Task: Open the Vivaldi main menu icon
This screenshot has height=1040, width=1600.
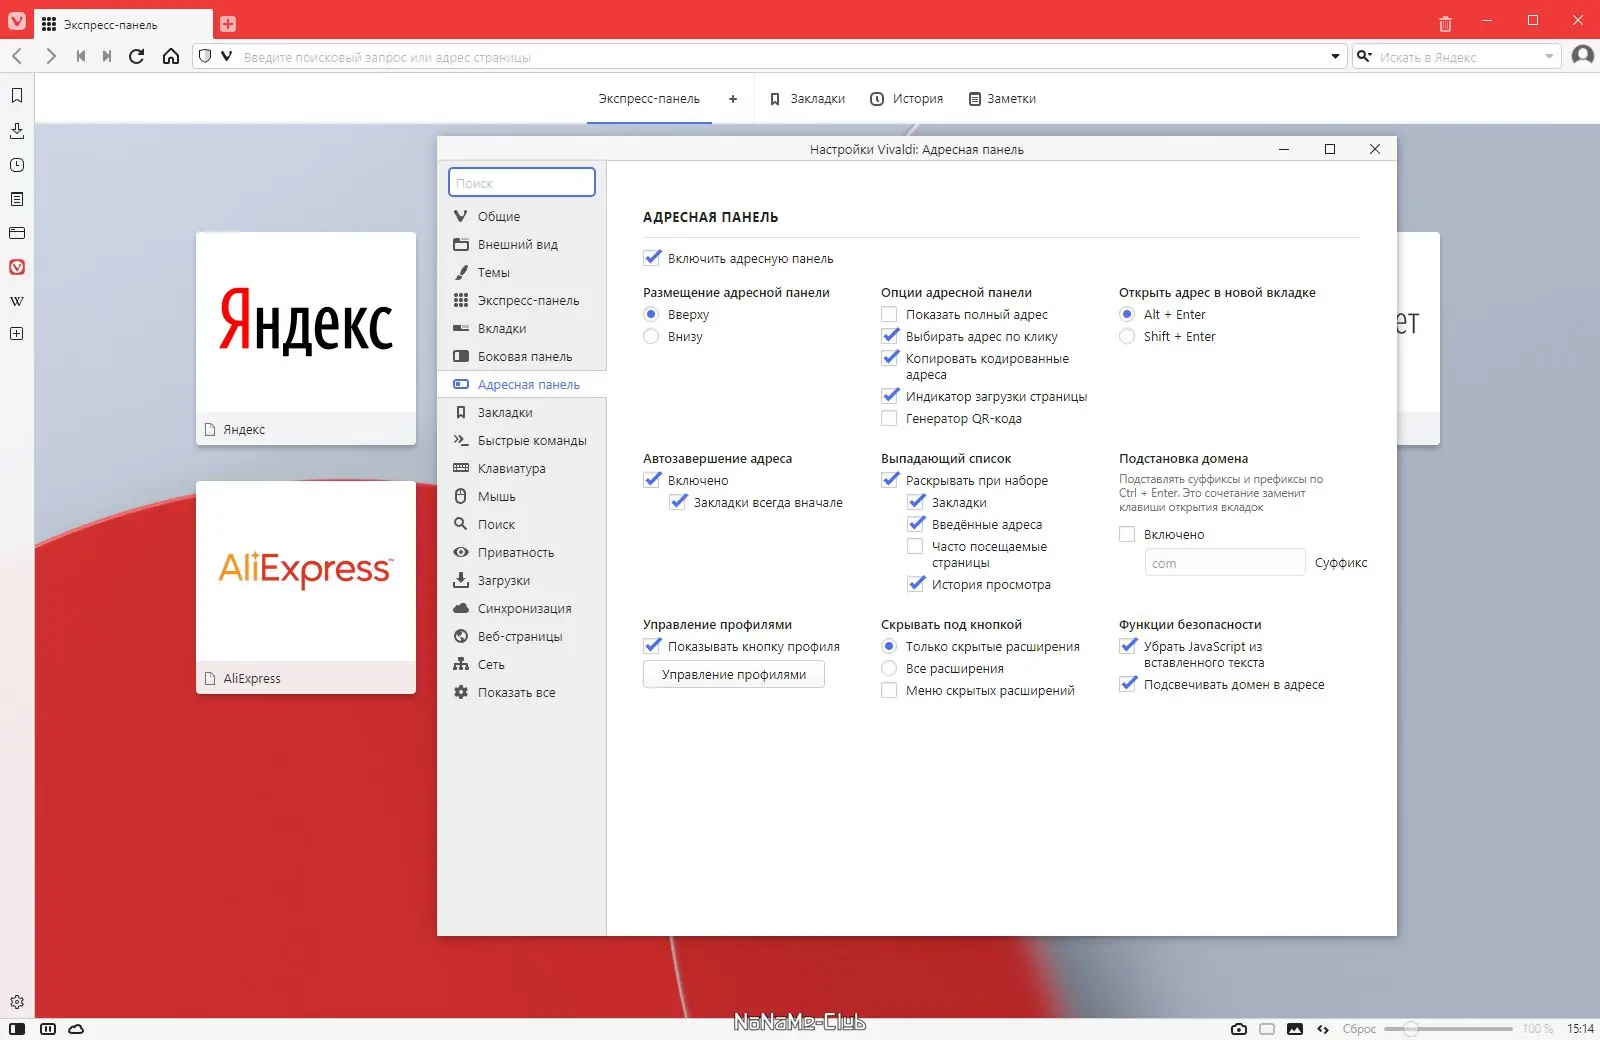Action: pyautogui.click(x=17, y=20)
